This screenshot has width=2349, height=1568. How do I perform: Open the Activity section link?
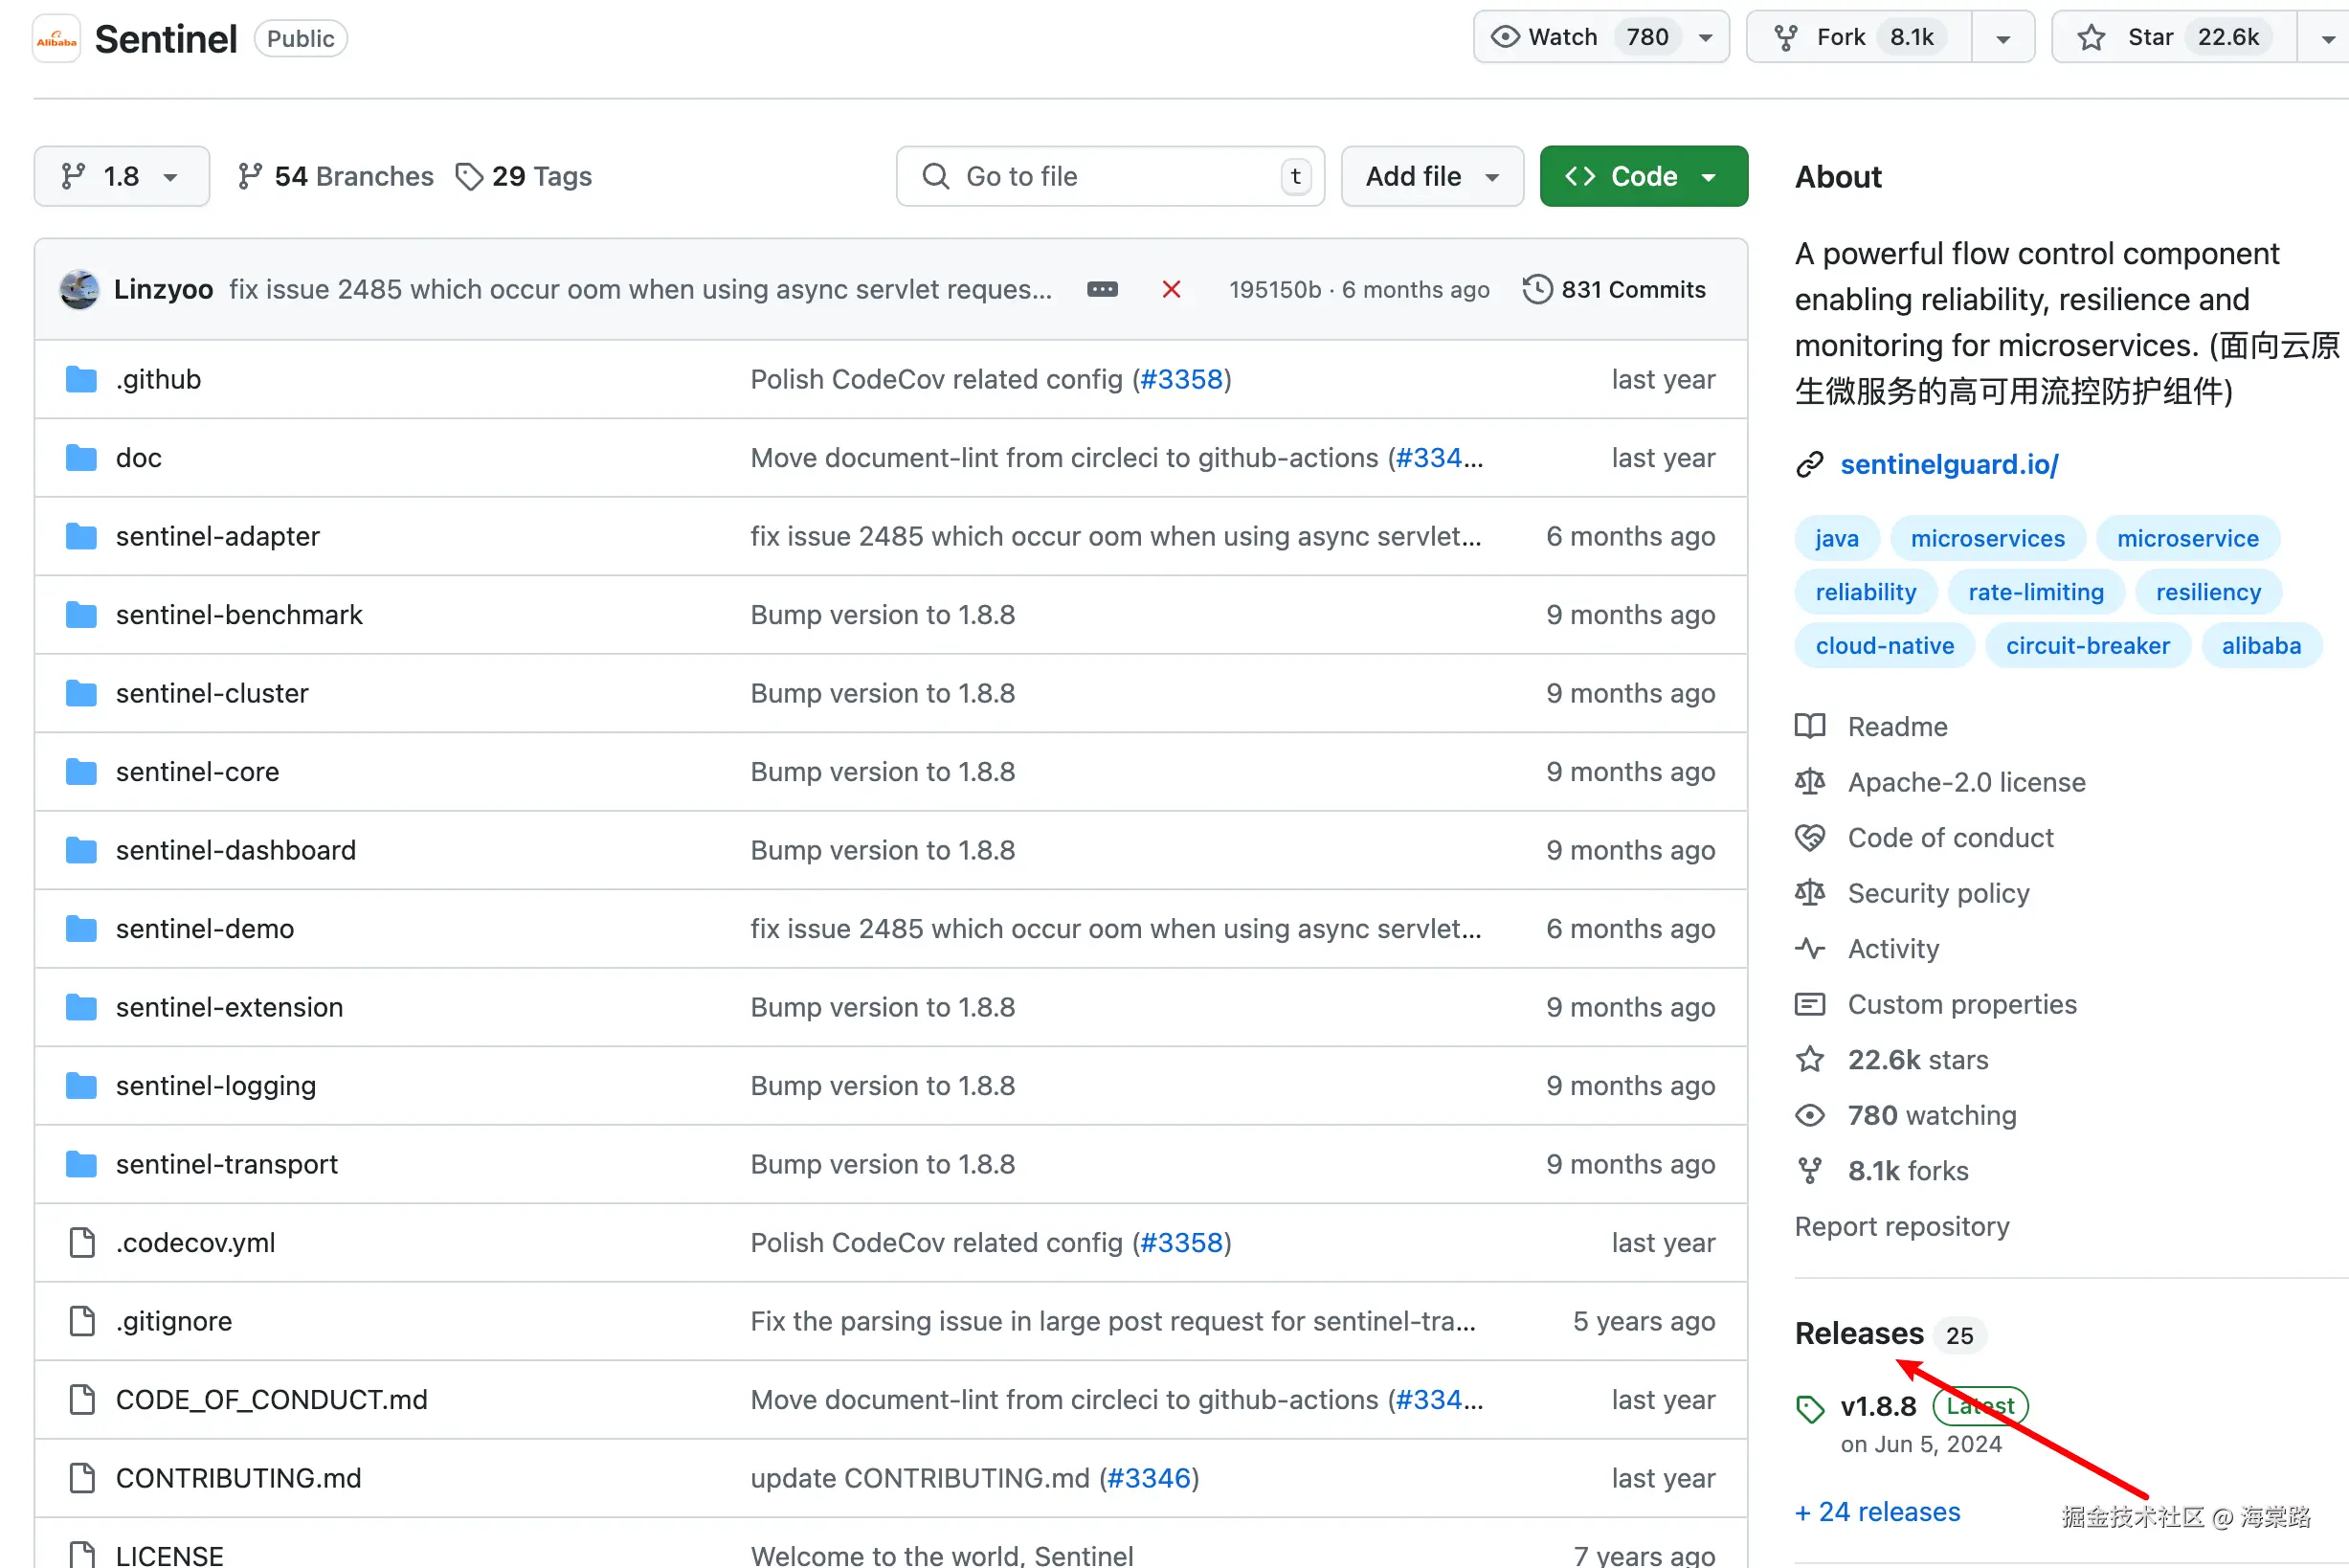tap(1892, 949)
